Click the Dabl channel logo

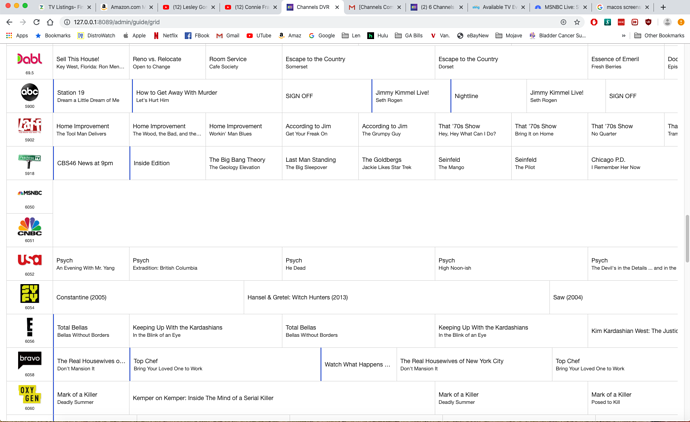(x=29, y=60)
